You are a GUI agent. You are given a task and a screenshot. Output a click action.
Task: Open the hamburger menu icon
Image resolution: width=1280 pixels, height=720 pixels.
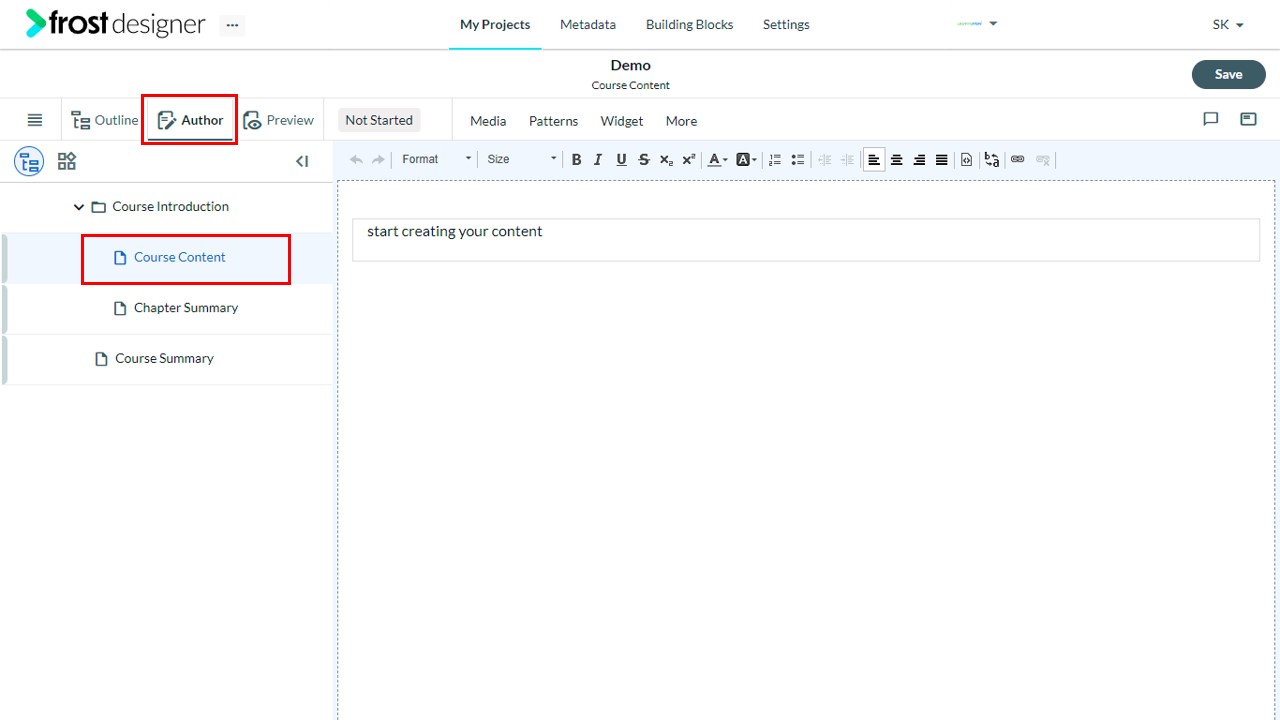point(35,120)
